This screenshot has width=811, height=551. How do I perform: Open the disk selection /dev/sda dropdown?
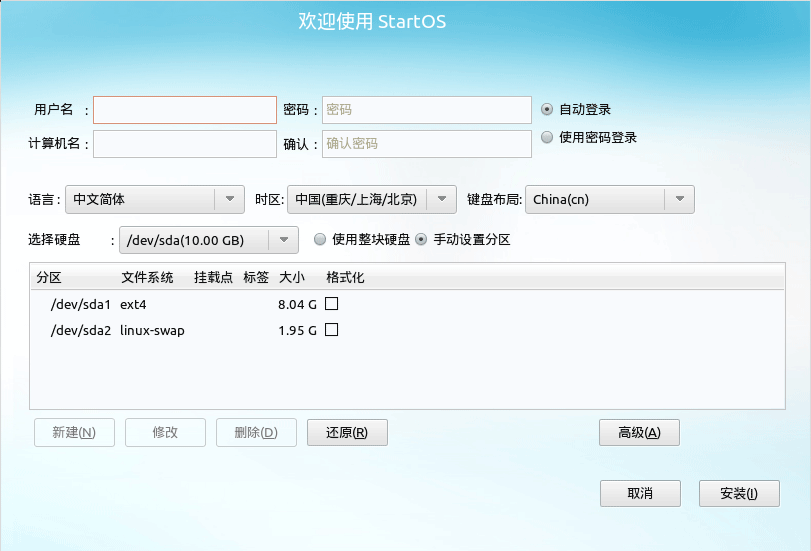[208, 240]
